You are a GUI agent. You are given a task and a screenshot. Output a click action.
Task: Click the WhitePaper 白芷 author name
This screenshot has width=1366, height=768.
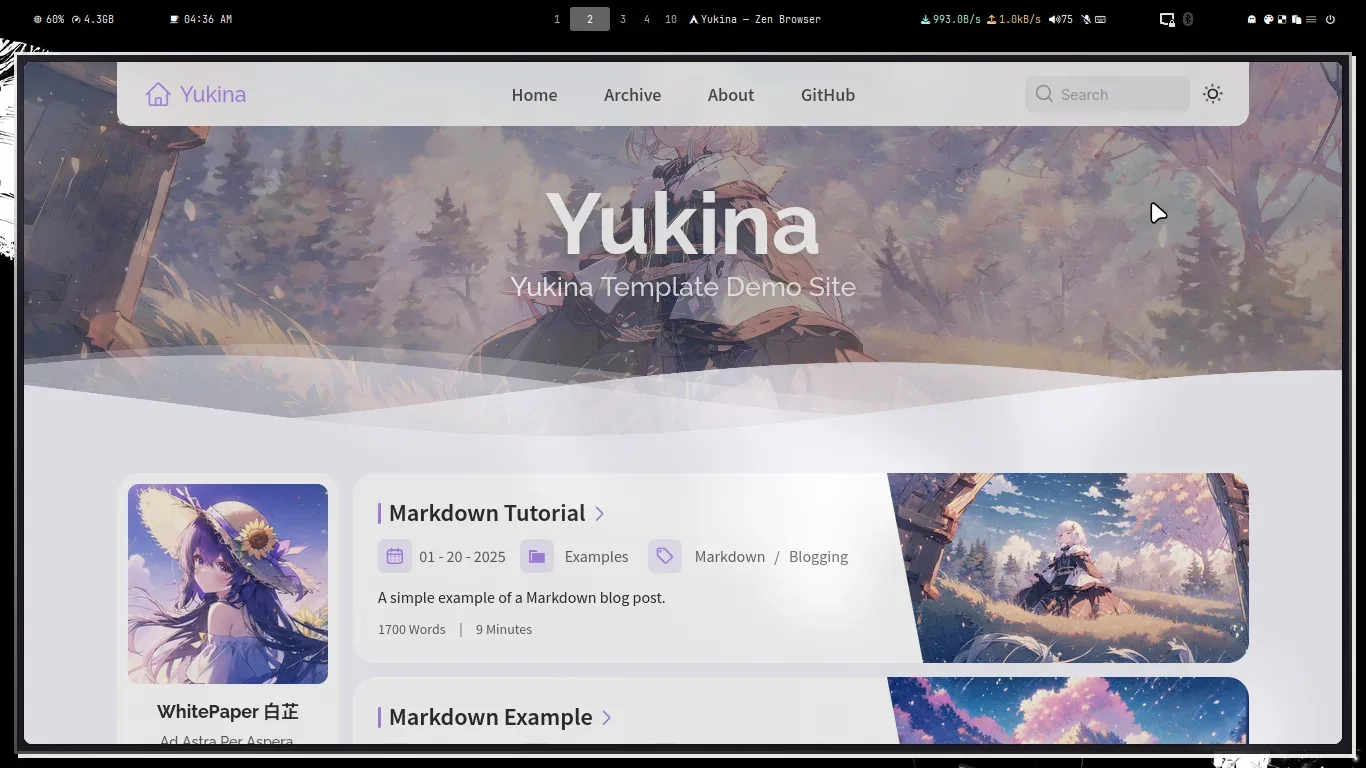(x=228, y=712)
